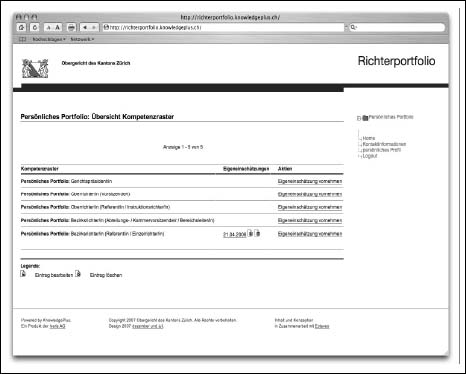
Task: Collapse the Persönliches Portfolio tree node
Action: click(x=359, y=118)
